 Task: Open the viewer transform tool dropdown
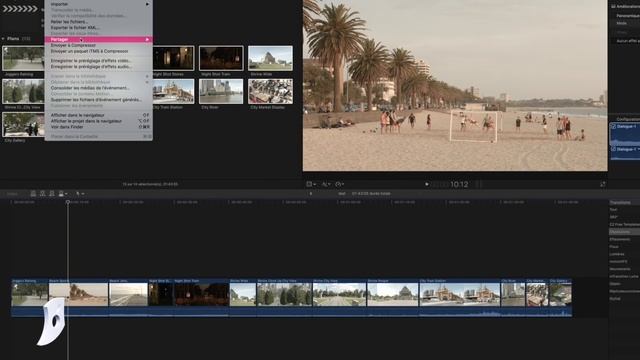tap(311, 184)
